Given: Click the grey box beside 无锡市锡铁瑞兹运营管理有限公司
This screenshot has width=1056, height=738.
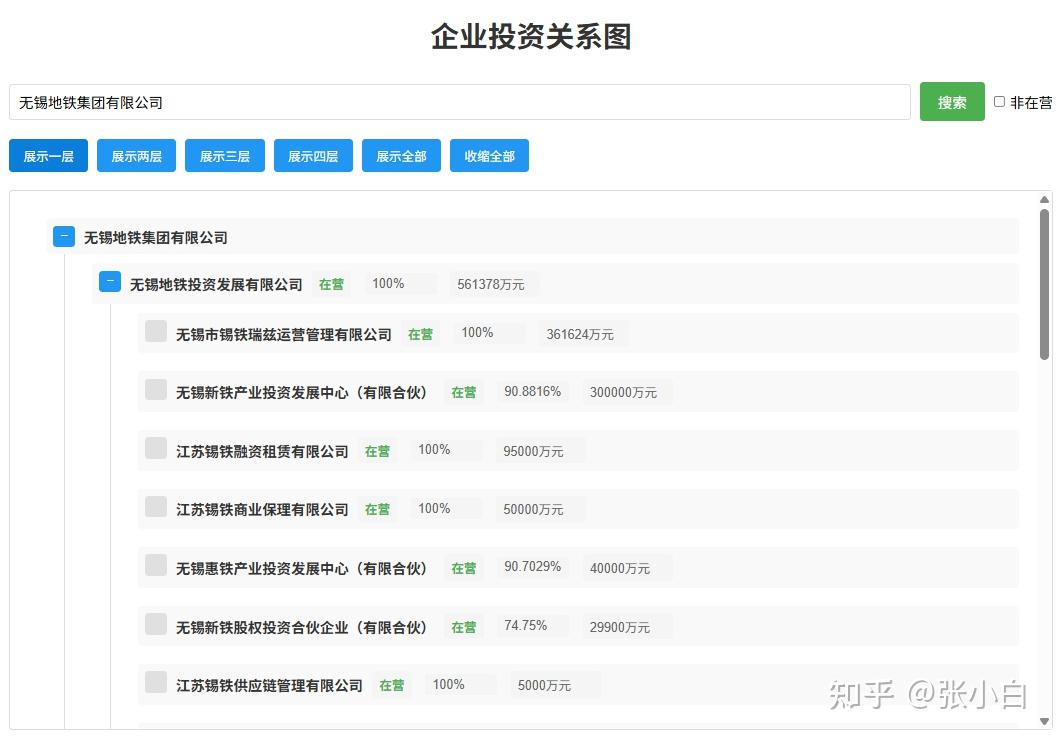Looking at the screenshot, I should pos(156,331).
